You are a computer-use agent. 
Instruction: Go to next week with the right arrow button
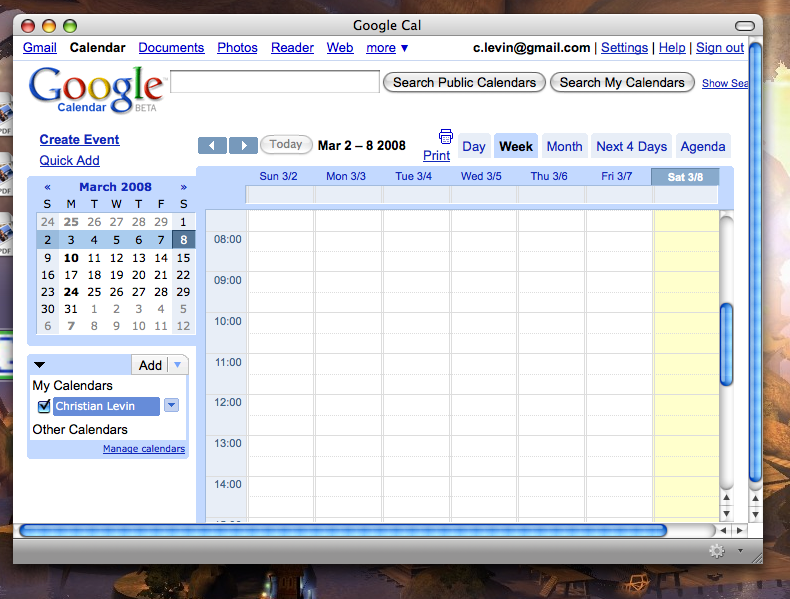click(243, 146)
